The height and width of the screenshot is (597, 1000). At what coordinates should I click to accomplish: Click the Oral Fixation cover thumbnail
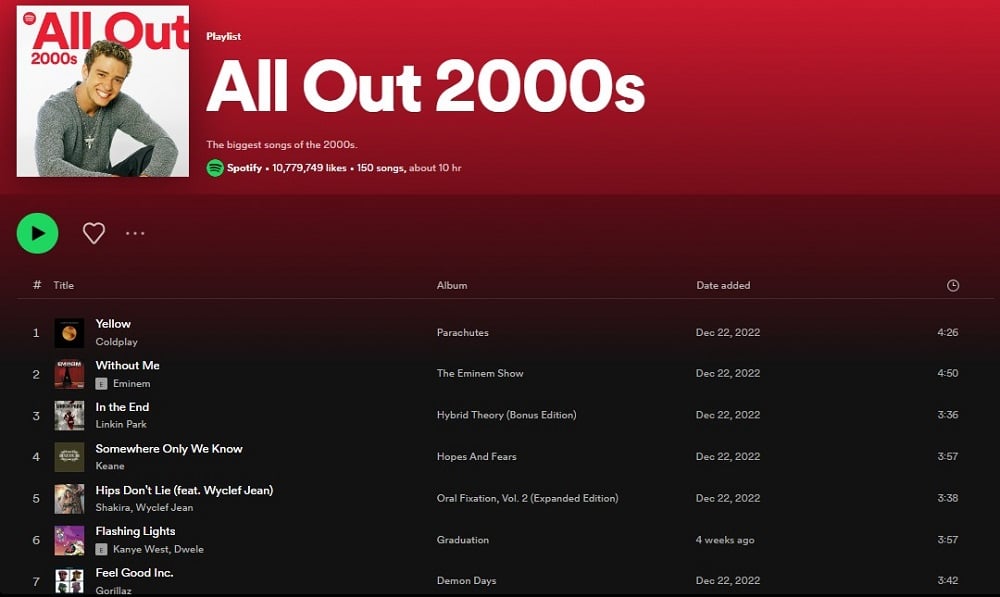pos(69,499)
